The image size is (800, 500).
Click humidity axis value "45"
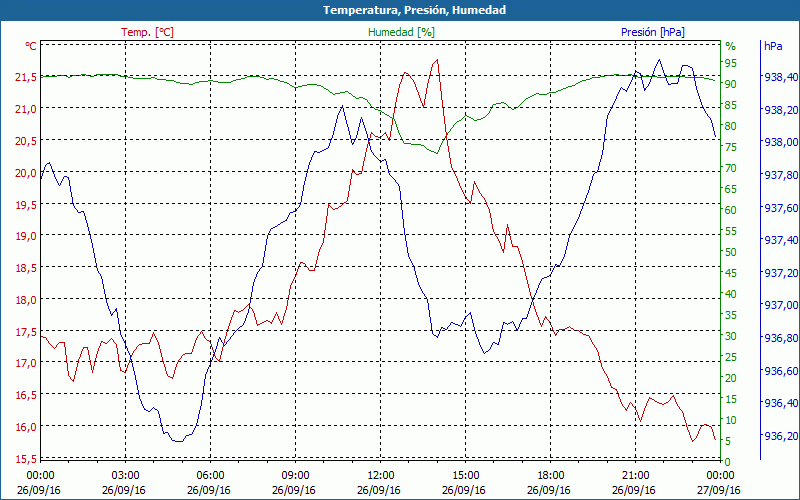[731, 273]
